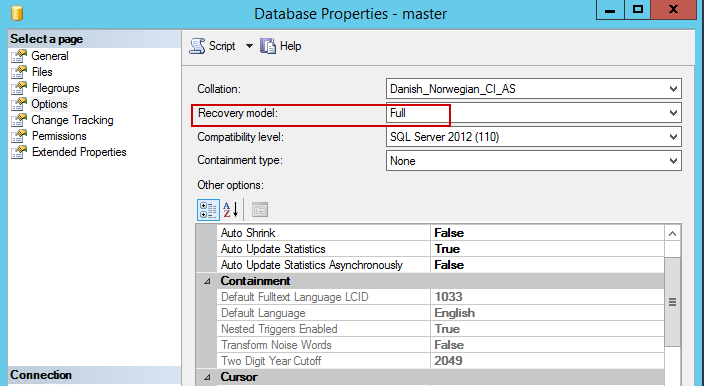
Task: Go to the Filegroups page
Action: pos(56,88)
